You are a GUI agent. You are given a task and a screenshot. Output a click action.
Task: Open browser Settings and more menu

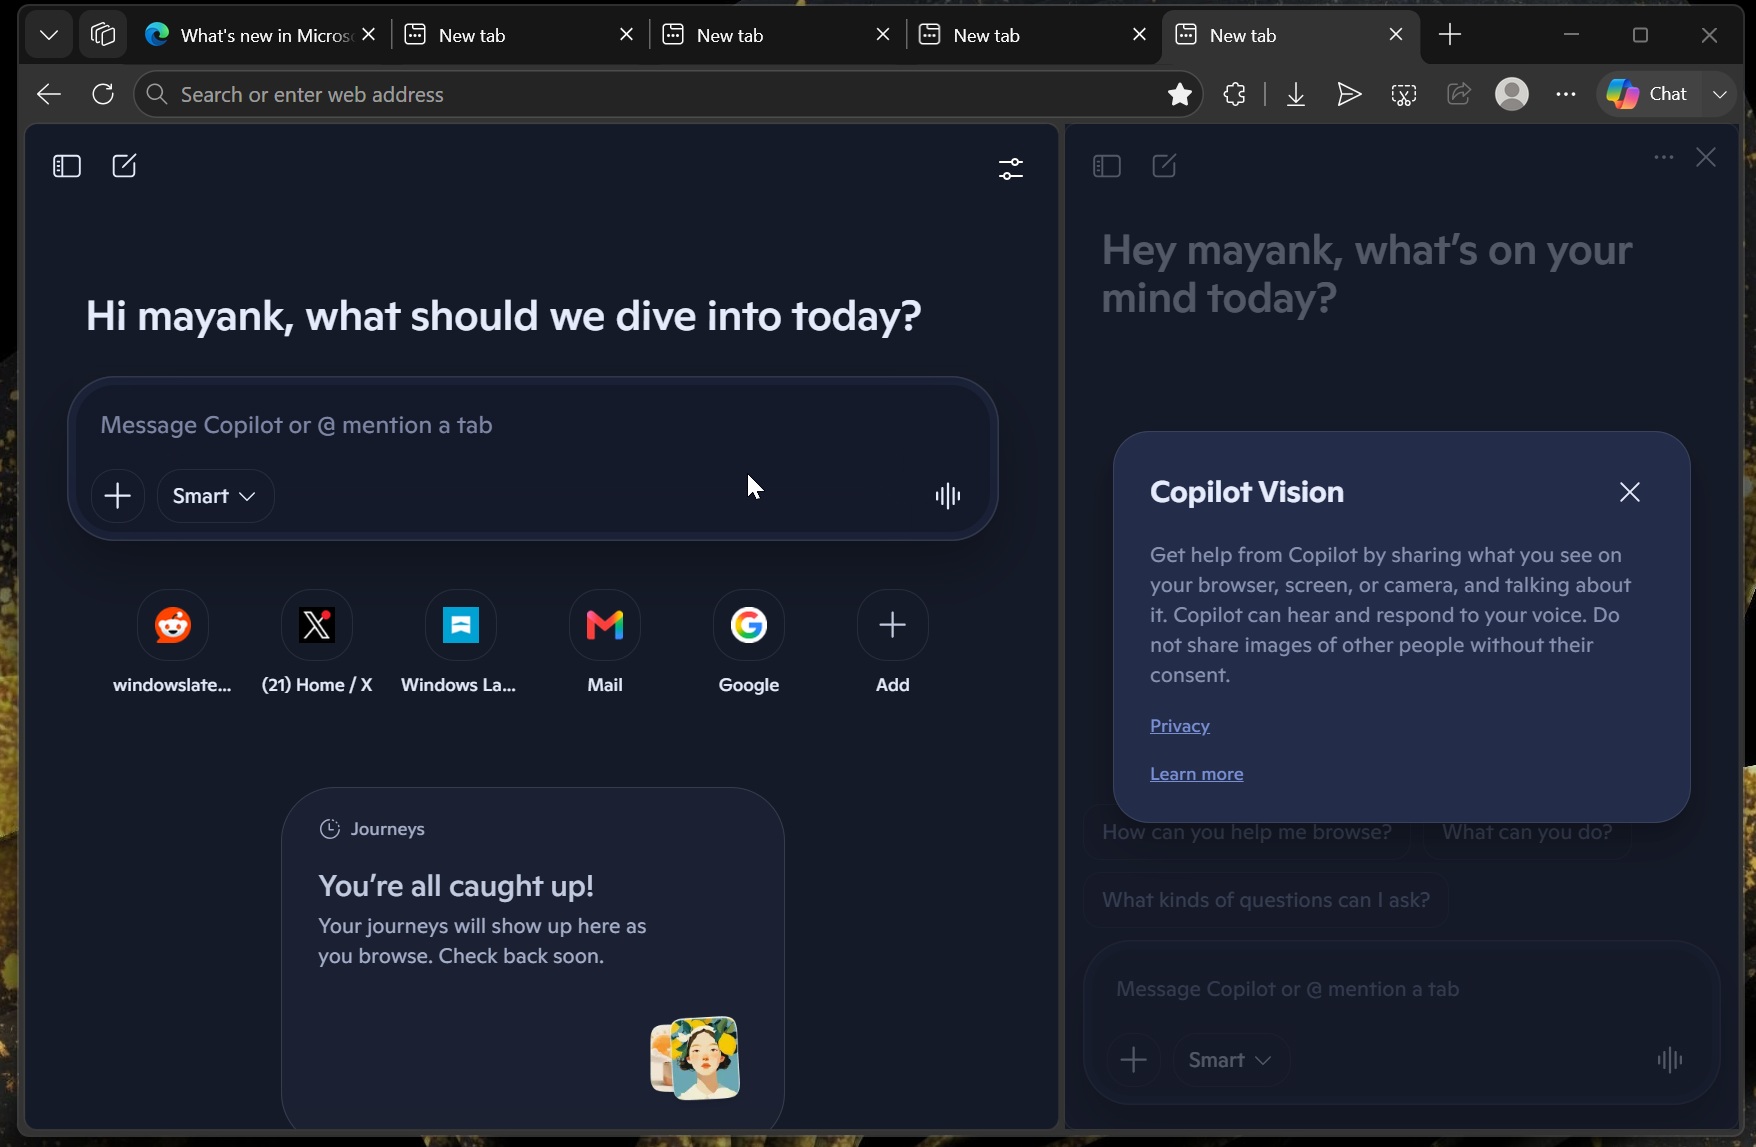1566,94
